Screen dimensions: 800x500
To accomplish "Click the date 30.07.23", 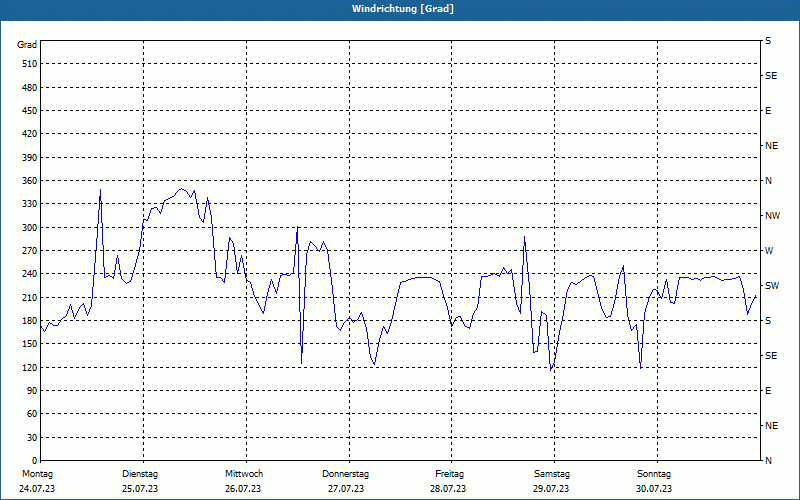I will point(654,489).
